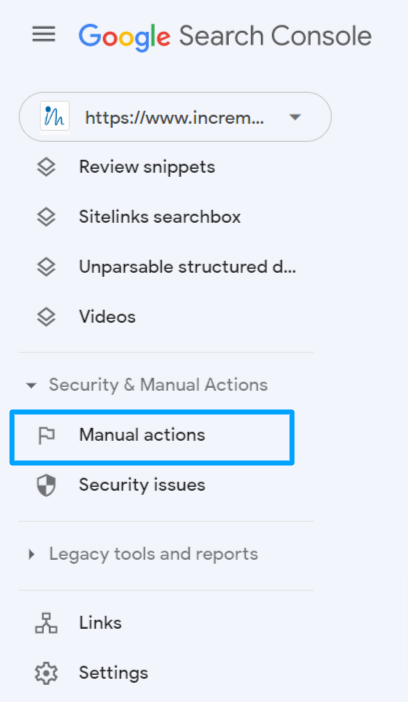Click the Sitelinks searchbox layers icon
Image resolution: width=408 pixels, height=702 pixels.
[46, 217]
